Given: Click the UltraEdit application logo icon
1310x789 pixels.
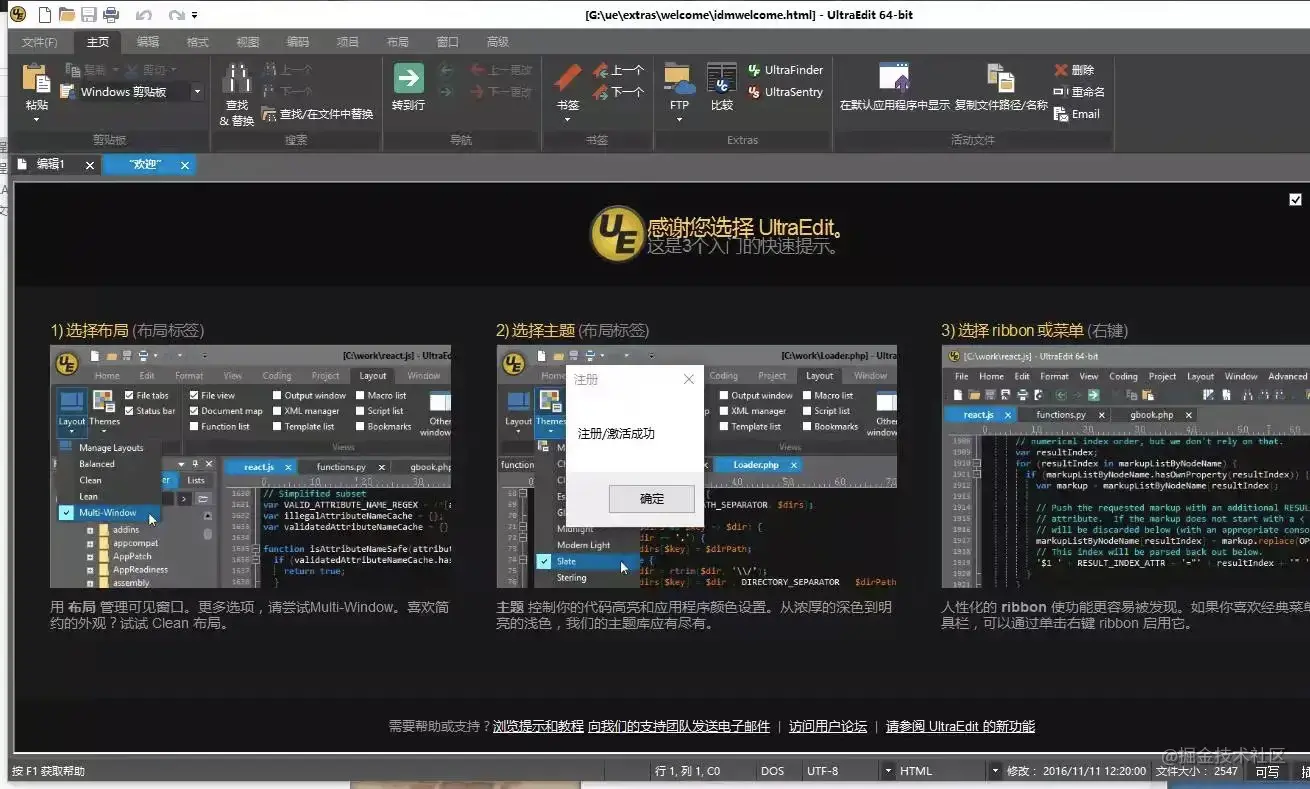Looking at the screenshot, I should [18, 14].
